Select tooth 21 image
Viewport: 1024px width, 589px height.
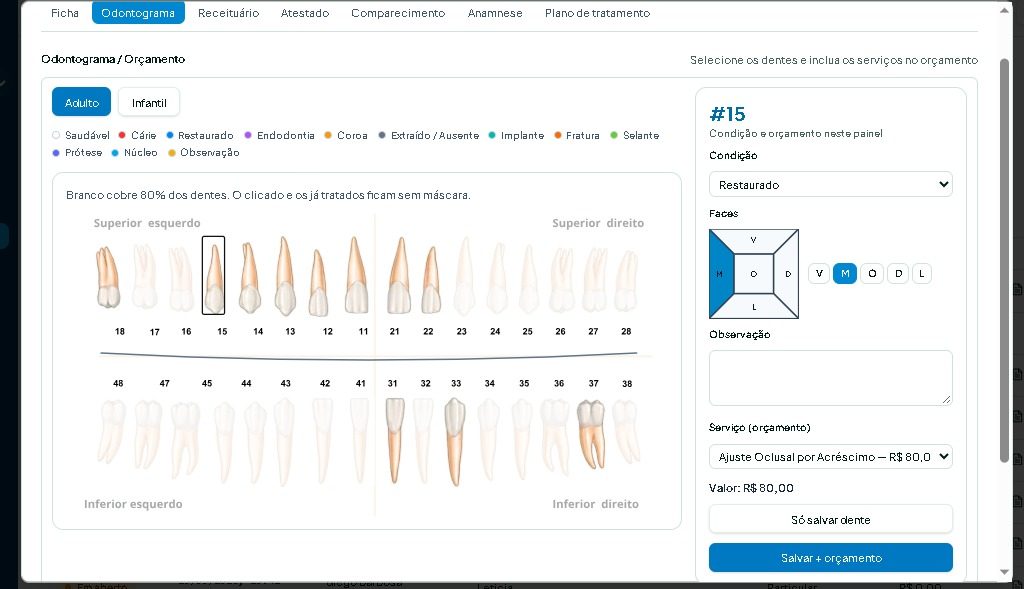pos(399,275)
